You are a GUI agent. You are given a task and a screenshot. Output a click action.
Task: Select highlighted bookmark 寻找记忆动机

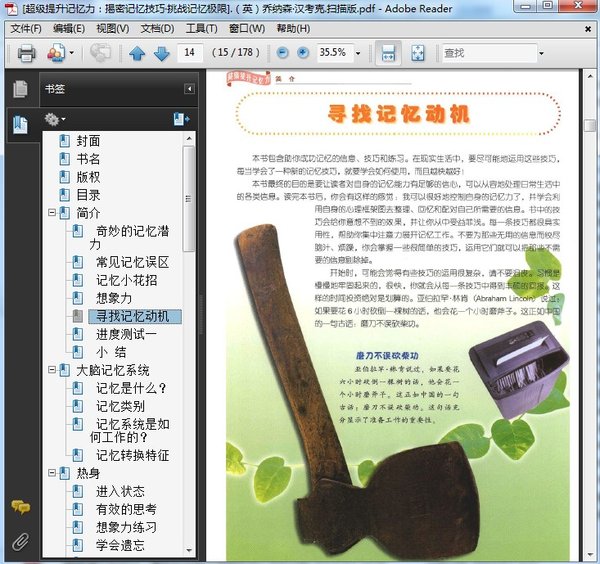135,316
